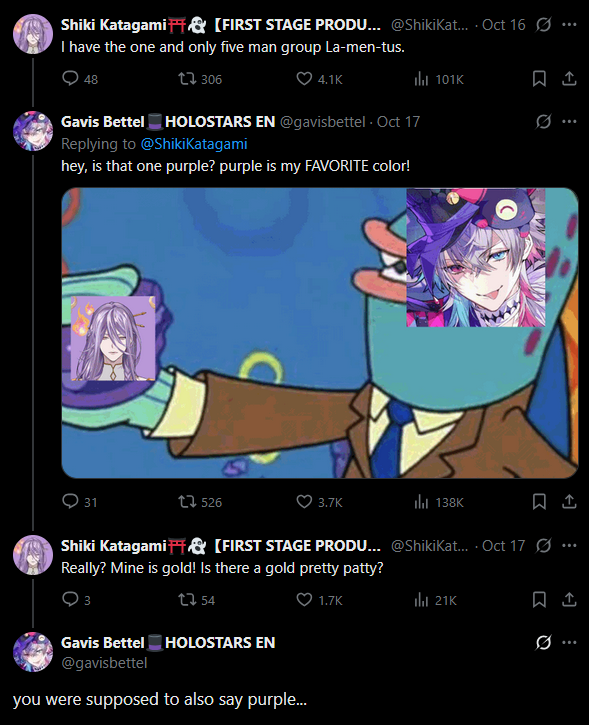The image size is (589, 725).
Task: Share Shiki's first tweet
Action: [x=569, y=79]
